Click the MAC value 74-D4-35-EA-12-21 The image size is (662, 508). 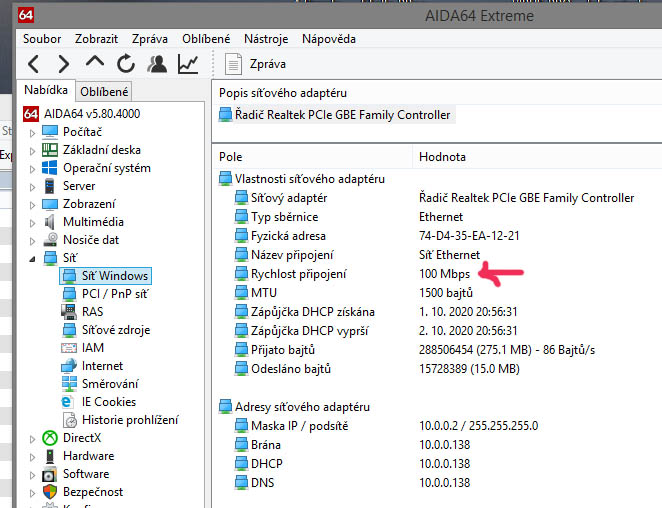(469, 236)
